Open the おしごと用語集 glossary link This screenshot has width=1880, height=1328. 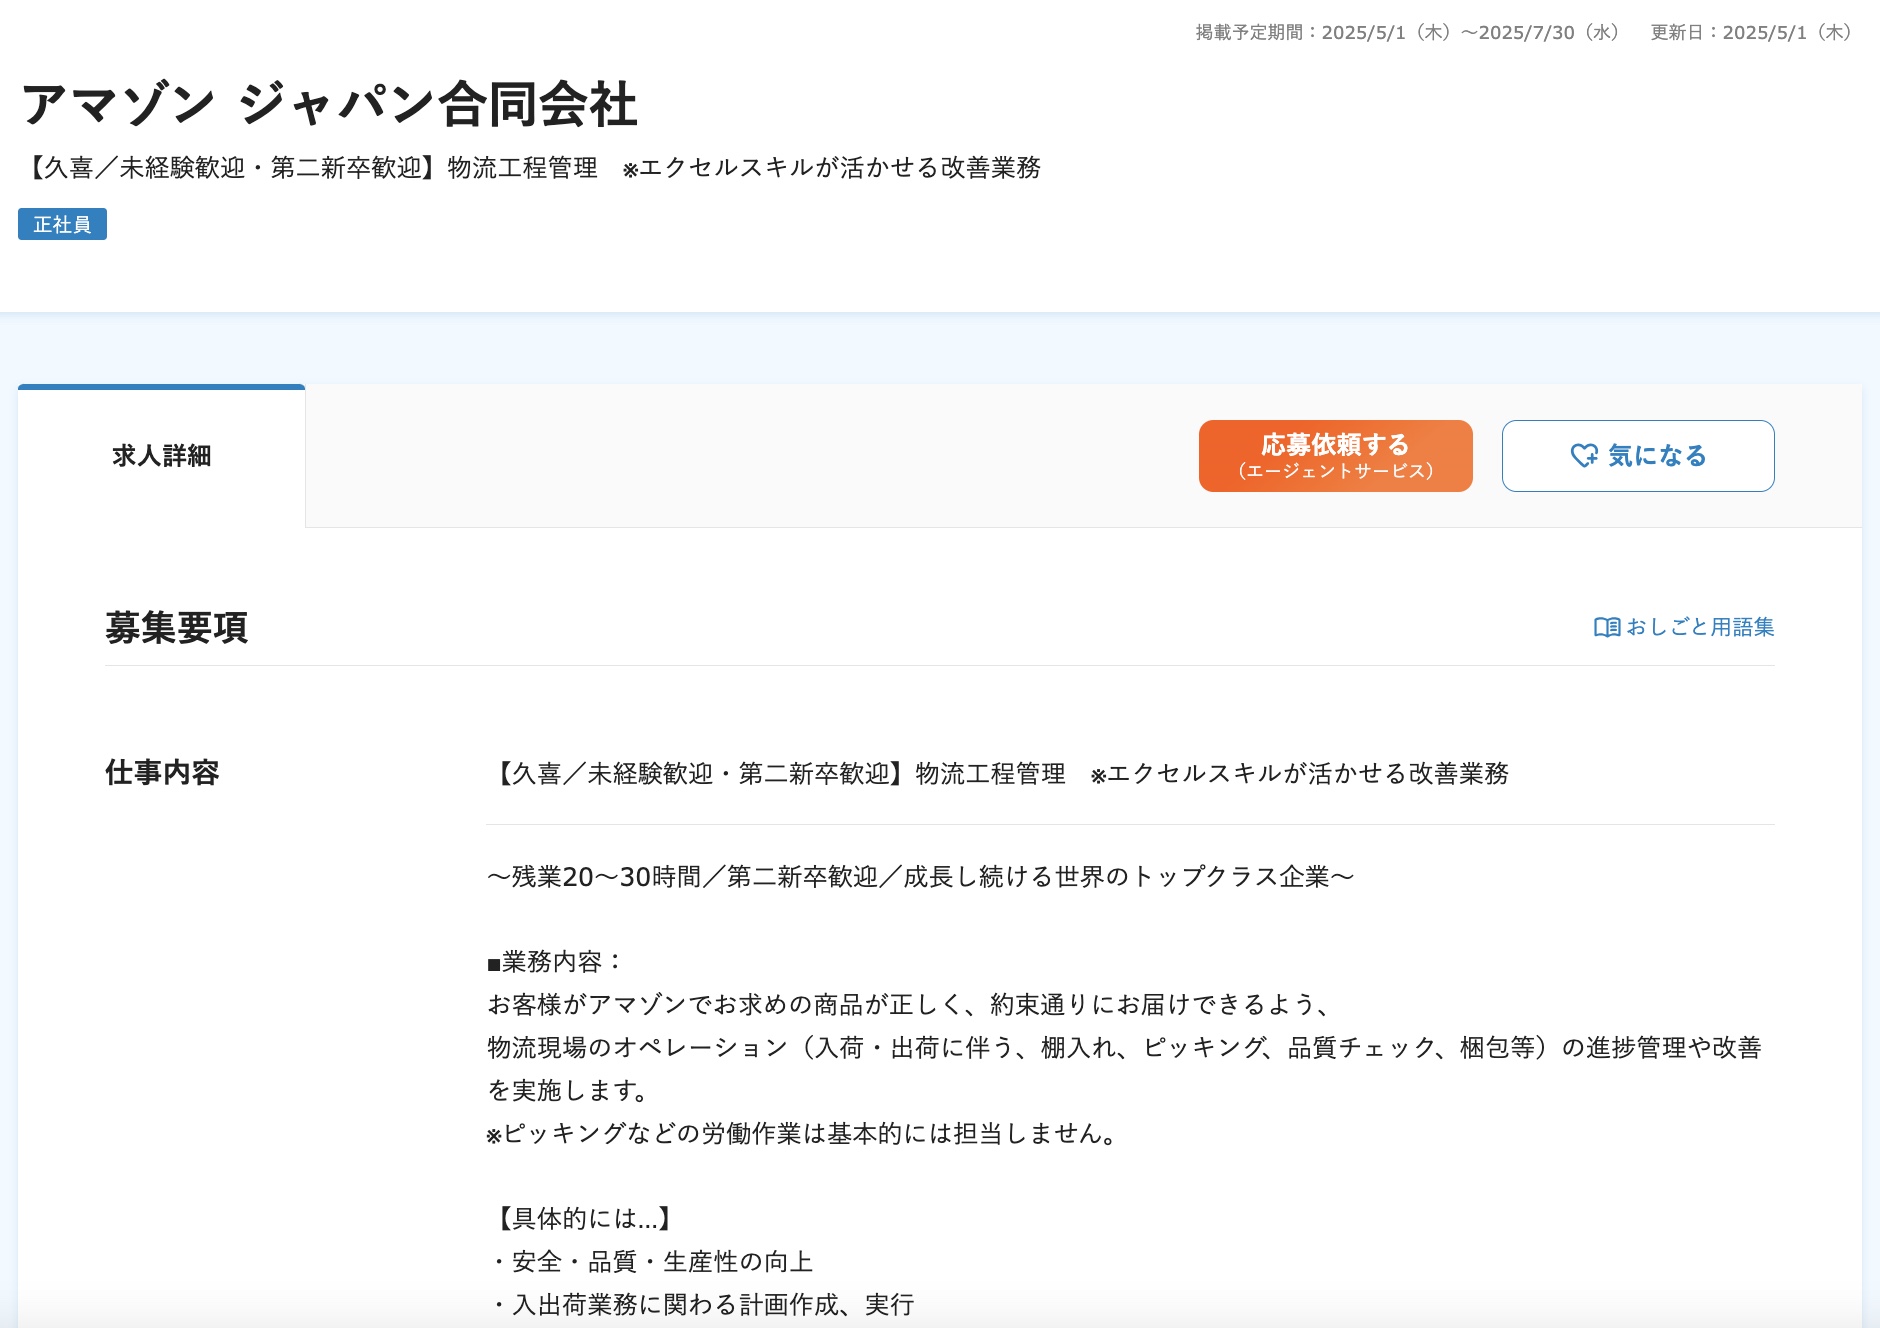point(1684,627)
